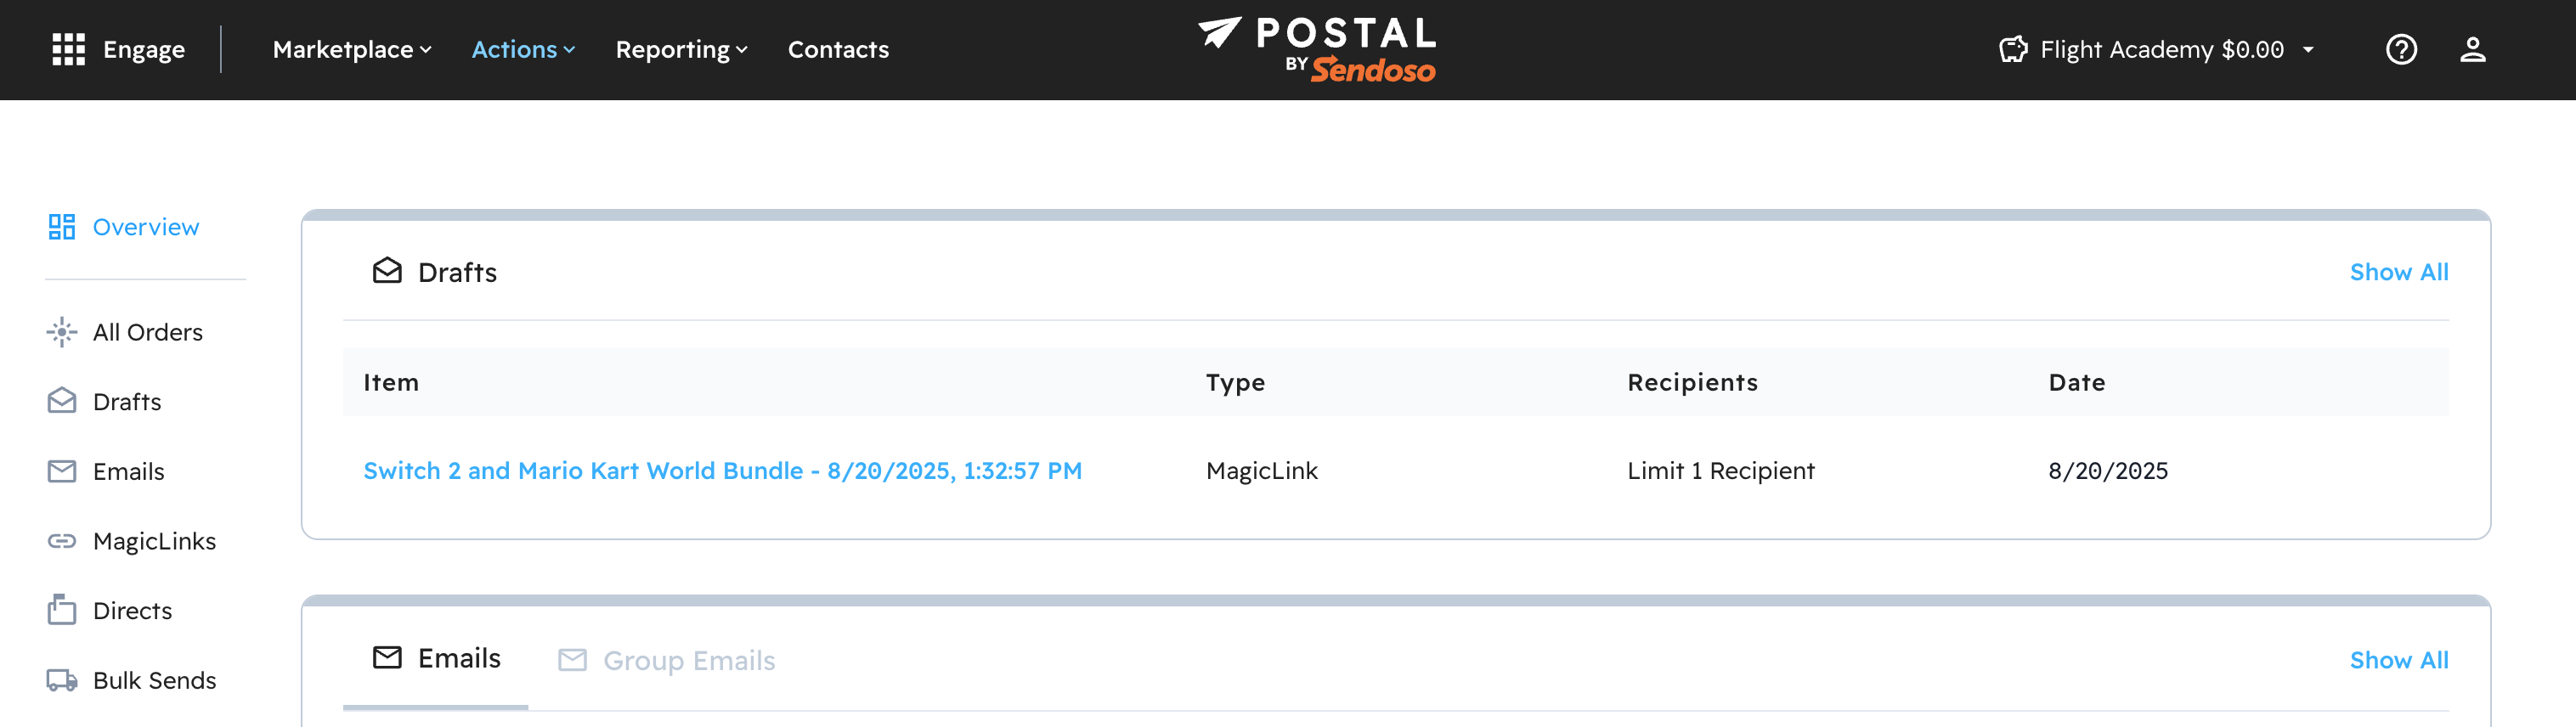Open Flight Academy account dropdown arrow
Image resolution: width=2576 pixels, height=727 pixels.
pyautogui.click(x=2308, y=50)
